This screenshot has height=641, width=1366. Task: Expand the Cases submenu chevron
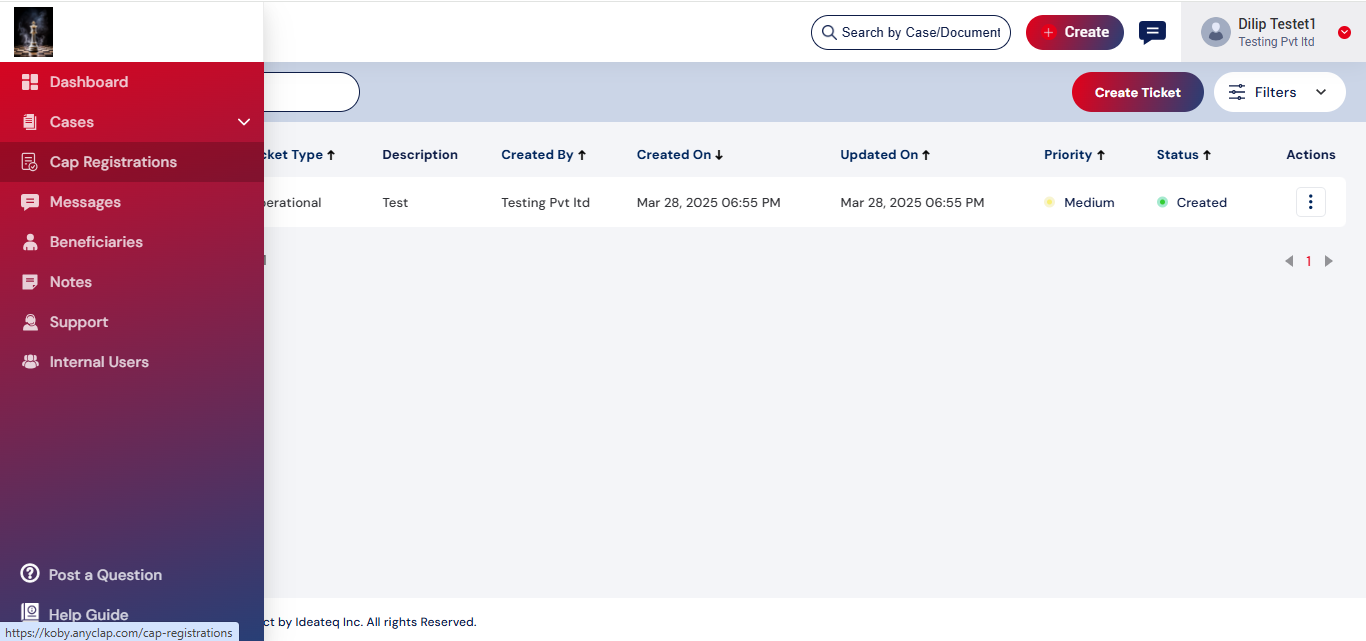pos(244,122)
